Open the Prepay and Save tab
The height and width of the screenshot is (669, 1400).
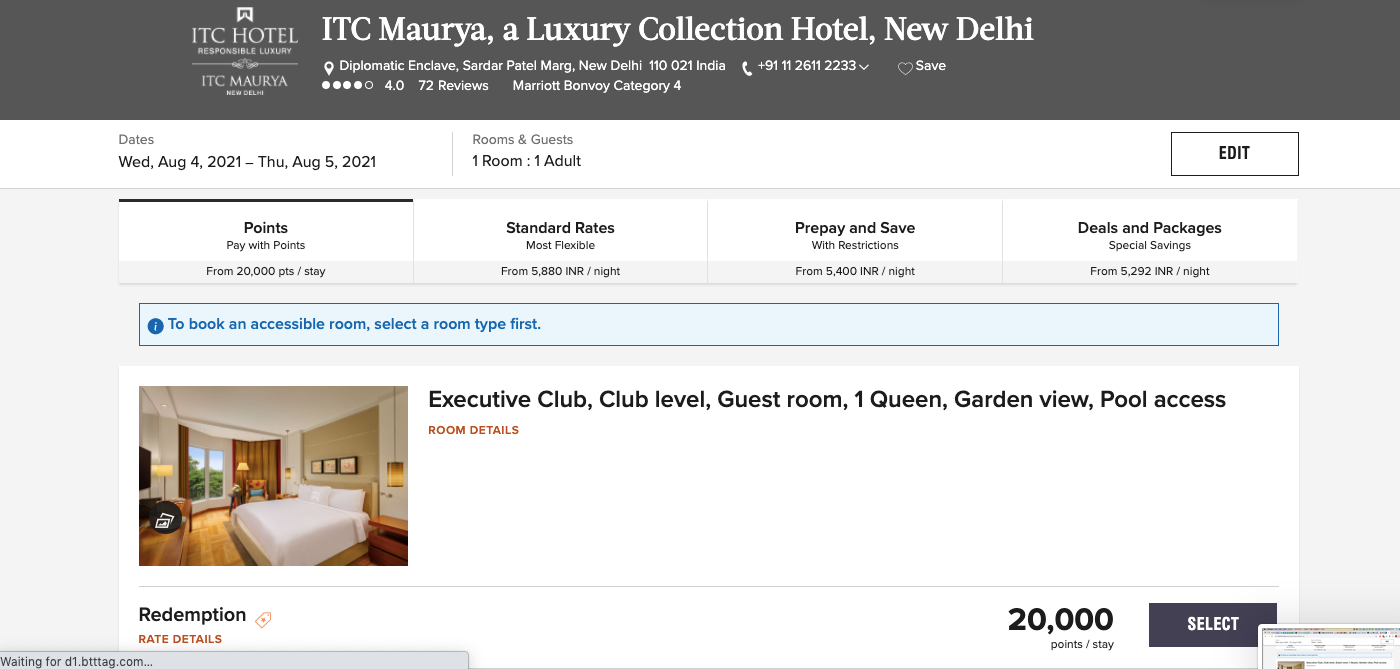click(855, 242)
